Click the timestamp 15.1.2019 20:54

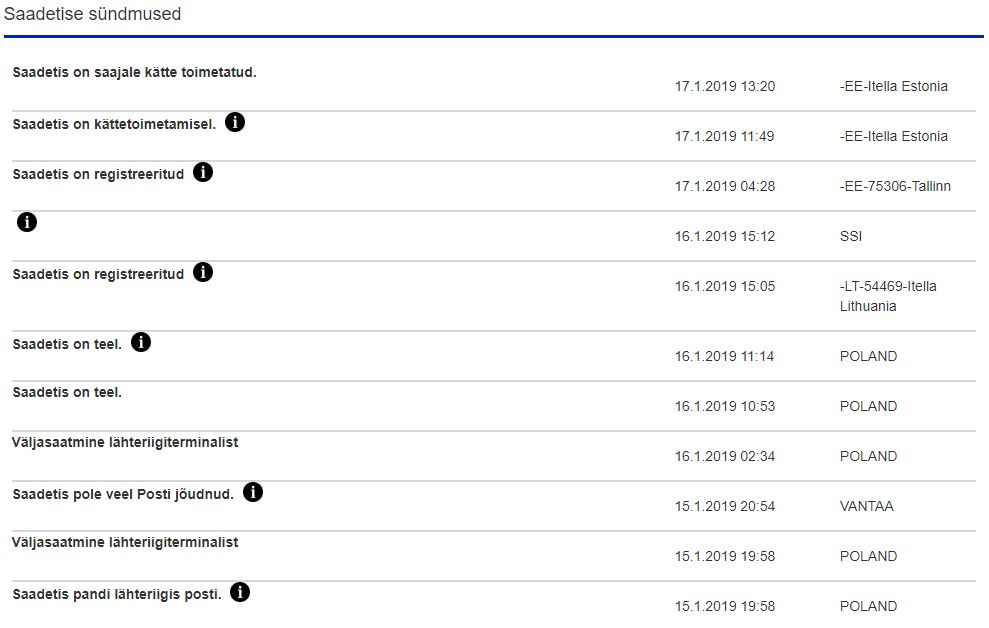pos(724,507)
